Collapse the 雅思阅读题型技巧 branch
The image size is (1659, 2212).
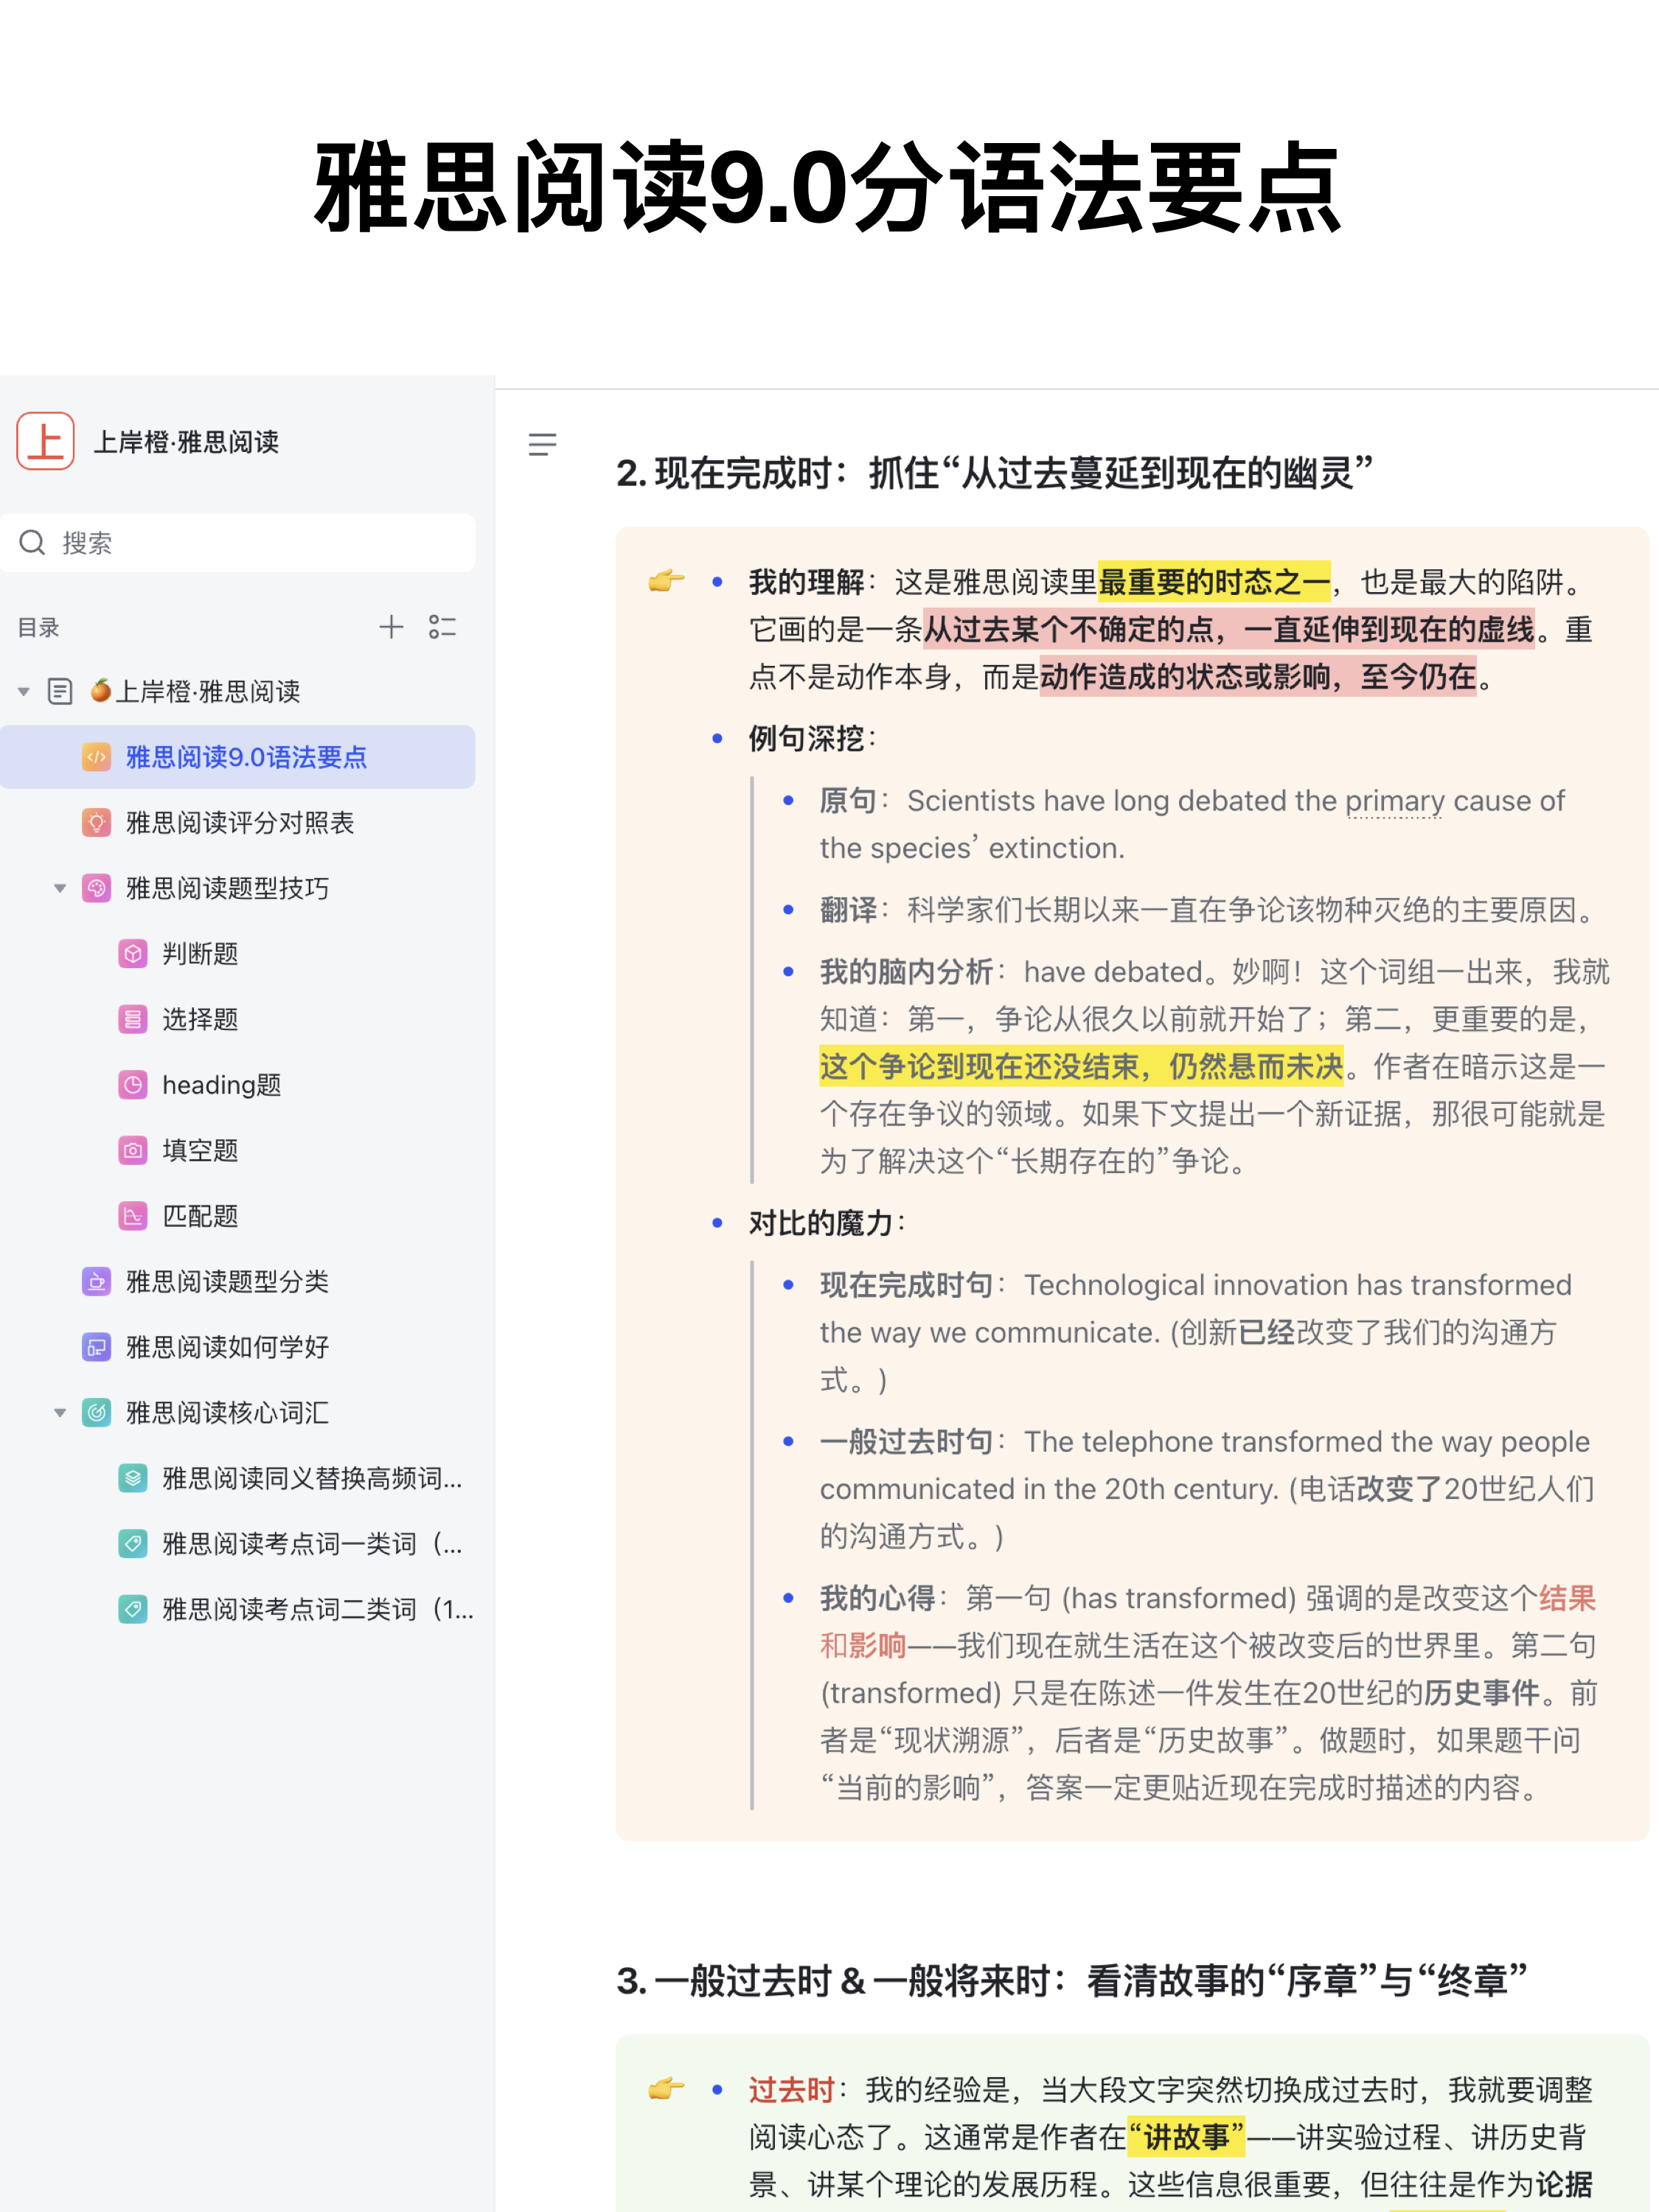(60, 888)
